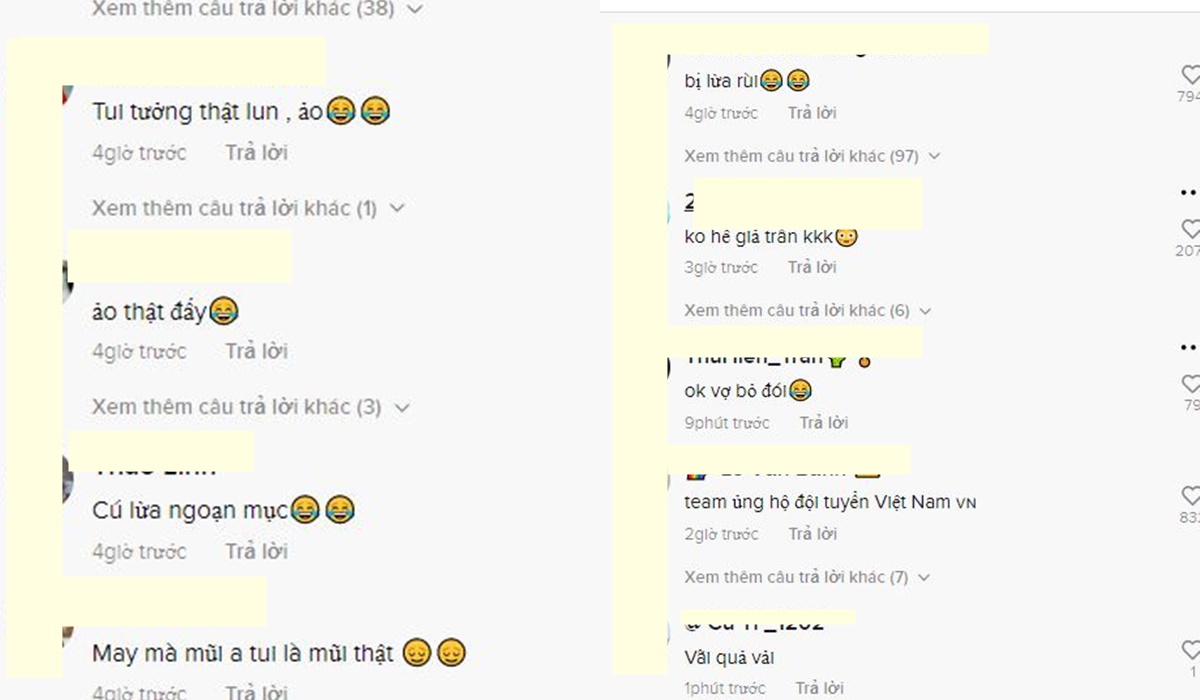The width and height of the screenshot is (1200, 700).
Task: Like the 'Vãi quả vải' comment heart
Action: click(1192, 651)
